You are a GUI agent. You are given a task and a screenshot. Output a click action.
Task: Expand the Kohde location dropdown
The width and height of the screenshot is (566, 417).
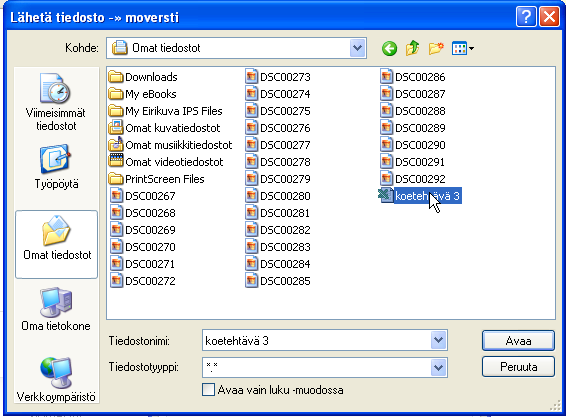[x=357, y=48]
